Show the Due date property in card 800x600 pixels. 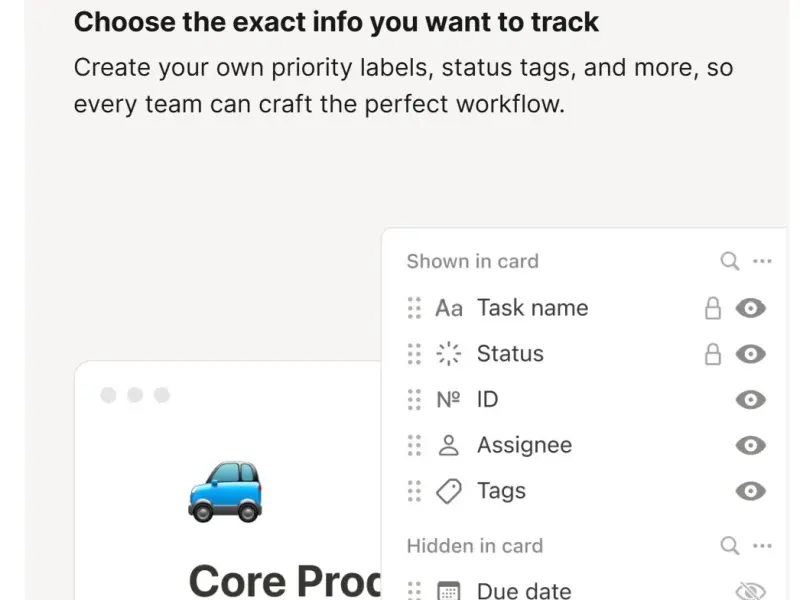click(750, 590)
